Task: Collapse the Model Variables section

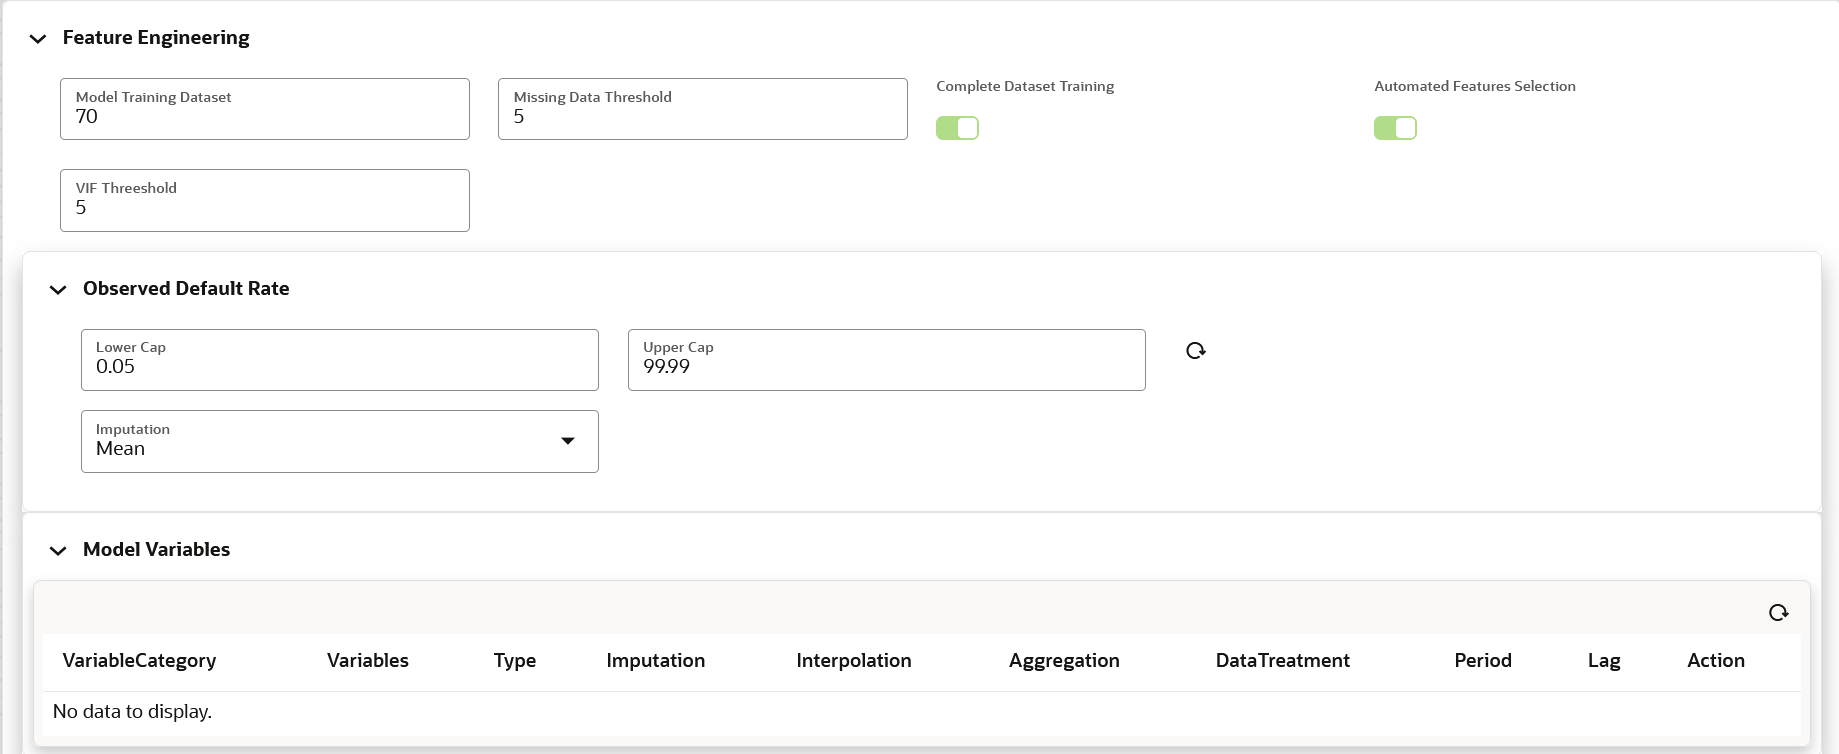Action: [x=58, y=551]
